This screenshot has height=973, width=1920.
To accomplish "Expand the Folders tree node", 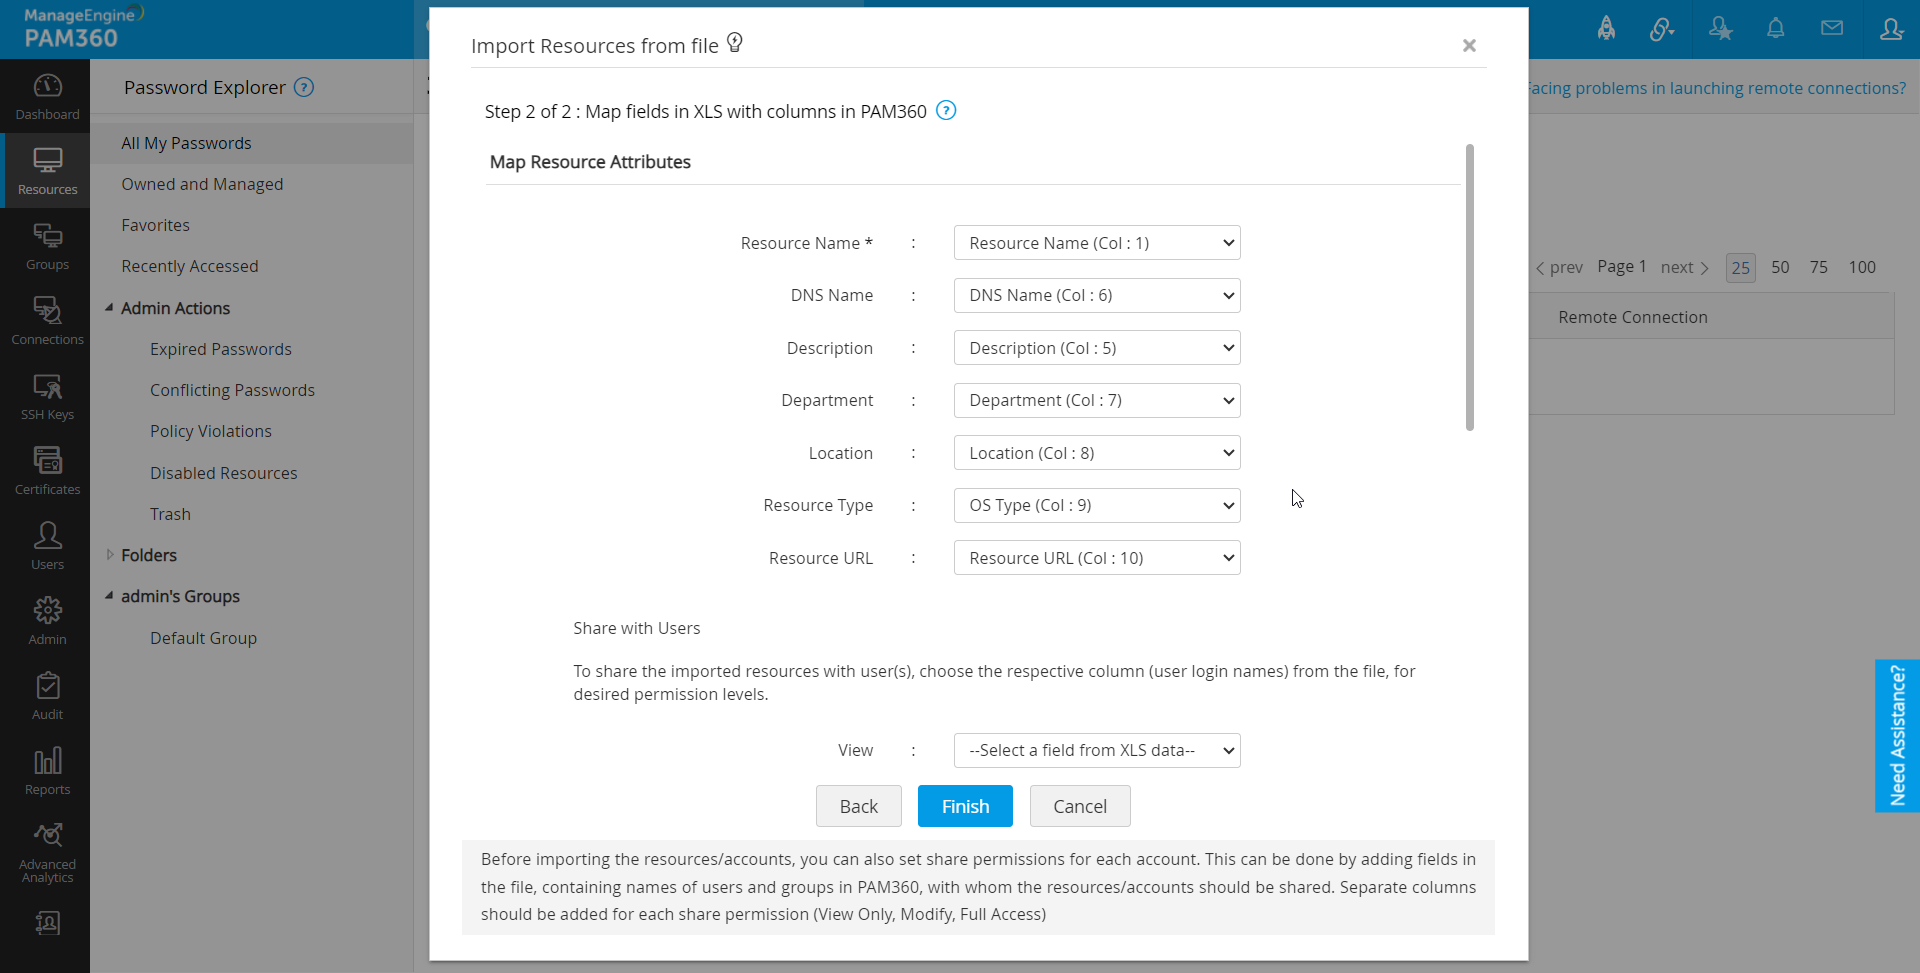I will point(109,555).
